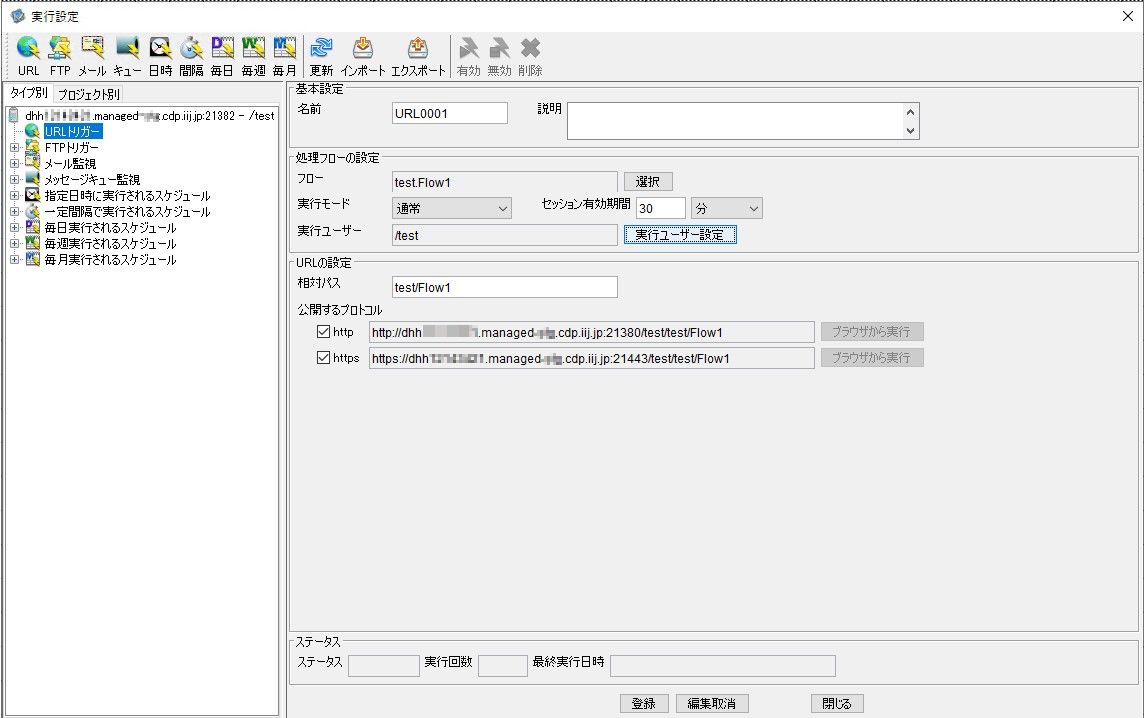Uncheck the http protocol checkbox
Viewport: 1144px width, 718px height.
point(323,332)
